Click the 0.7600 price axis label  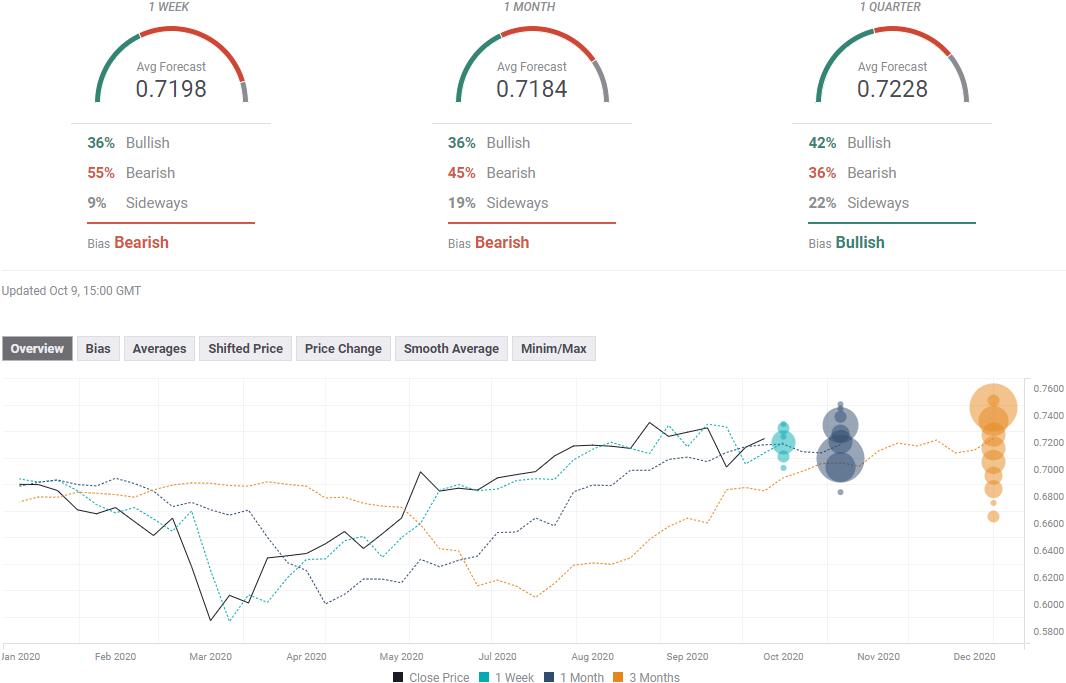(1048, 389)
